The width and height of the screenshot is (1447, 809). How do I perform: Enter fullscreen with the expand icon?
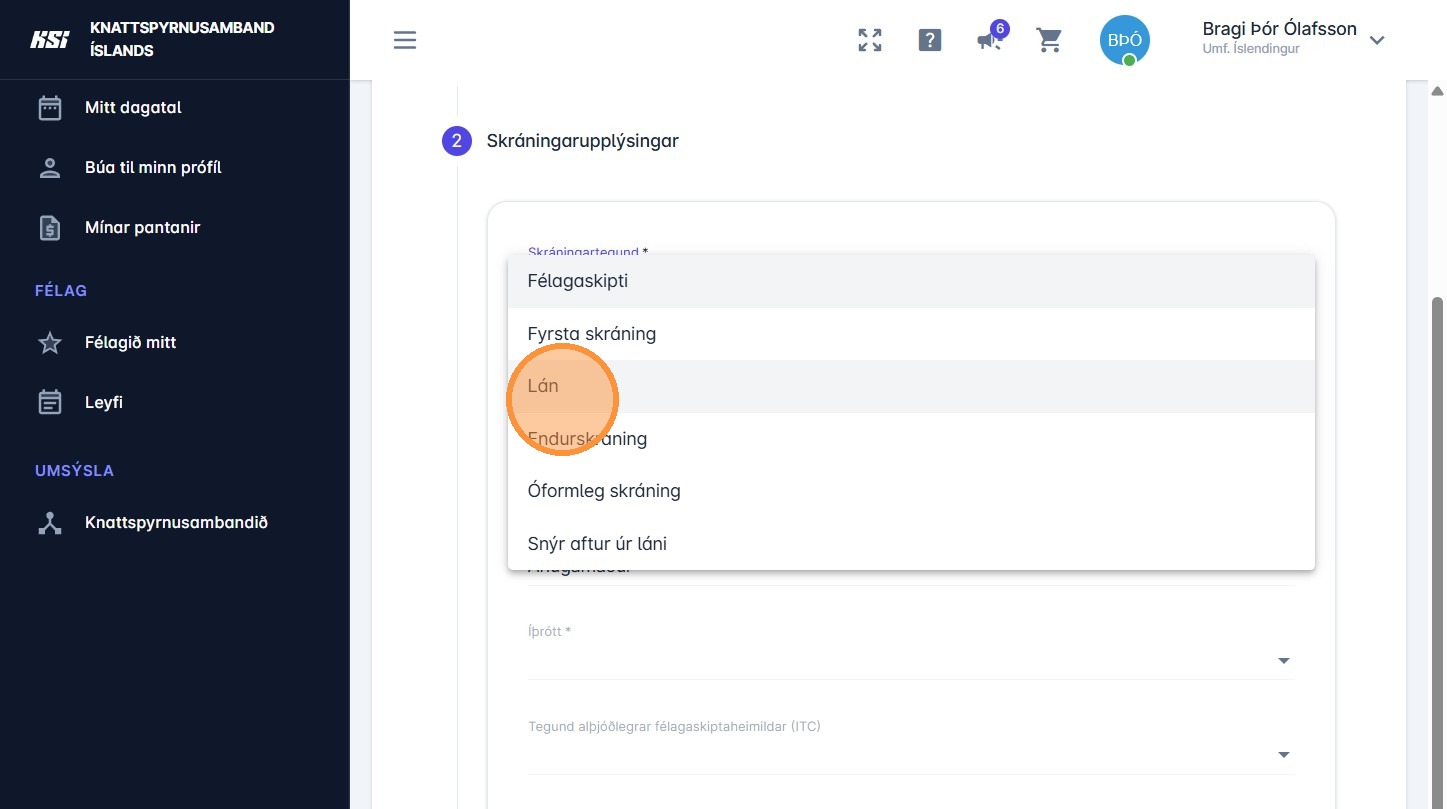click(x=870, y=40)
